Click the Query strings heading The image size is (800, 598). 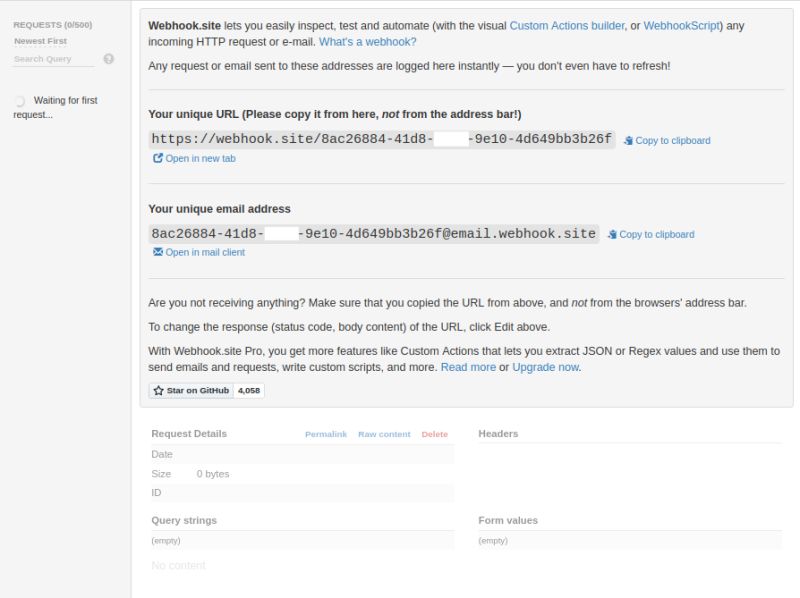click(x=184, y=520)
